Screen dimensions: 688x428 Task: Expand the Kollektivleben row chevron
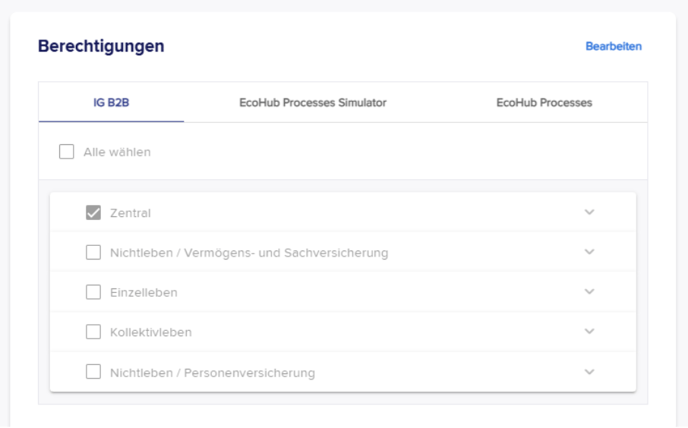[x=589, y=331]
